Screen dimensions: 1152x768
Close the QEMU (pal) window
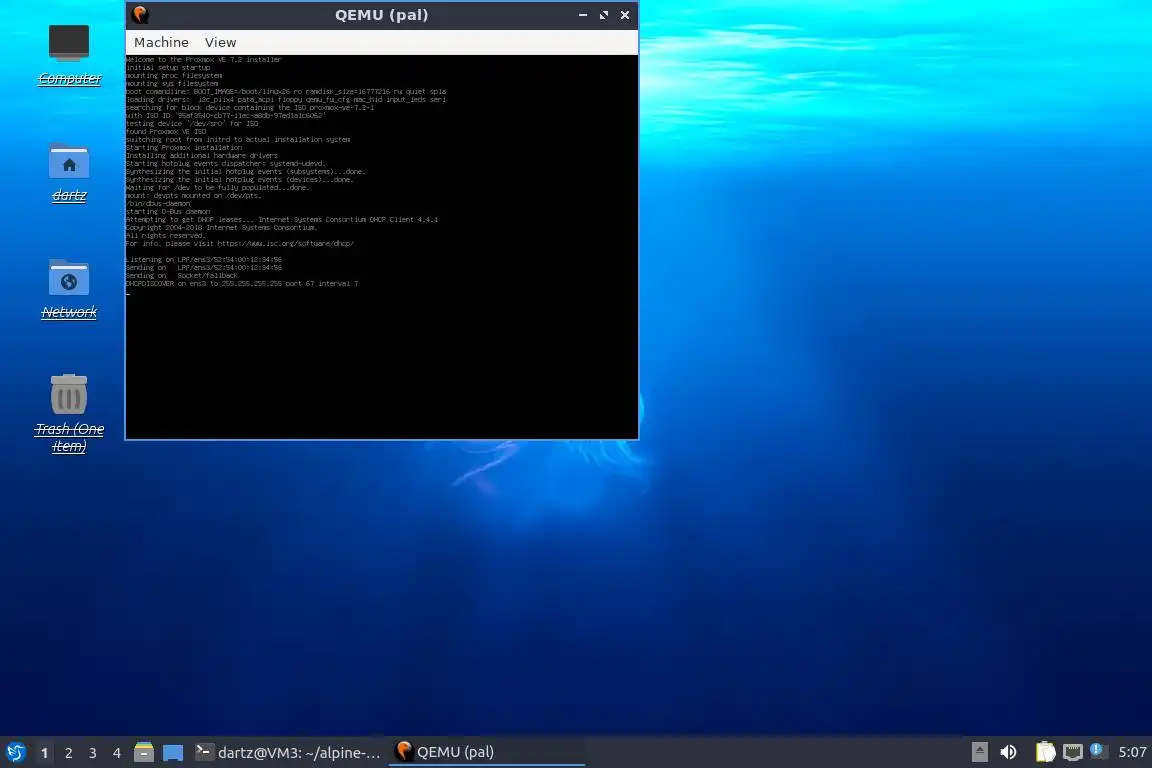point(624,15)
